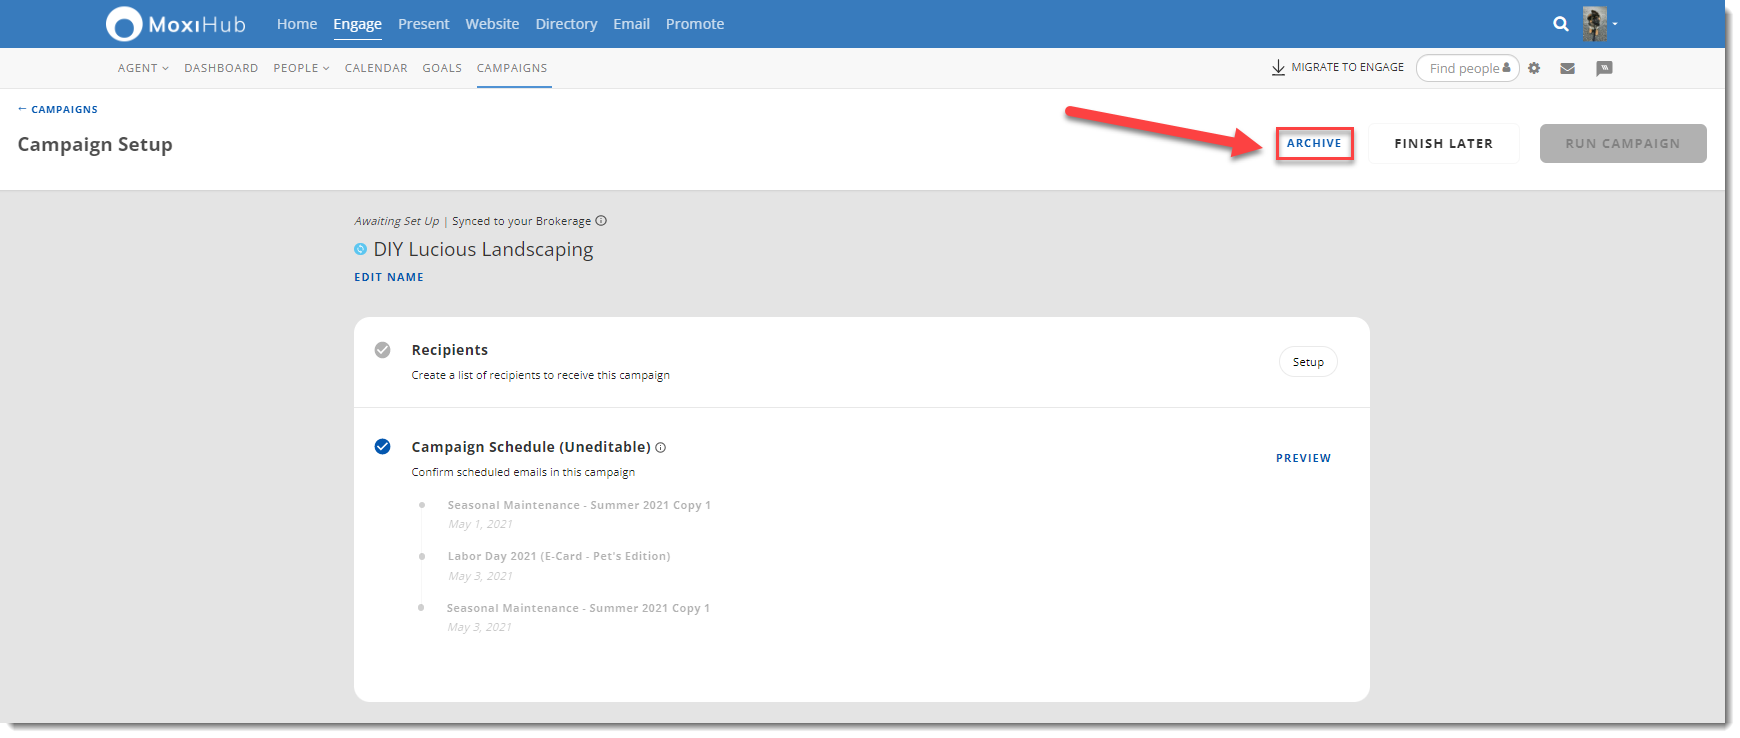Click info icon beside Synced to your Brokerage
The width and height of the screenshot is (1740, 738).
[x=601, y=221]
